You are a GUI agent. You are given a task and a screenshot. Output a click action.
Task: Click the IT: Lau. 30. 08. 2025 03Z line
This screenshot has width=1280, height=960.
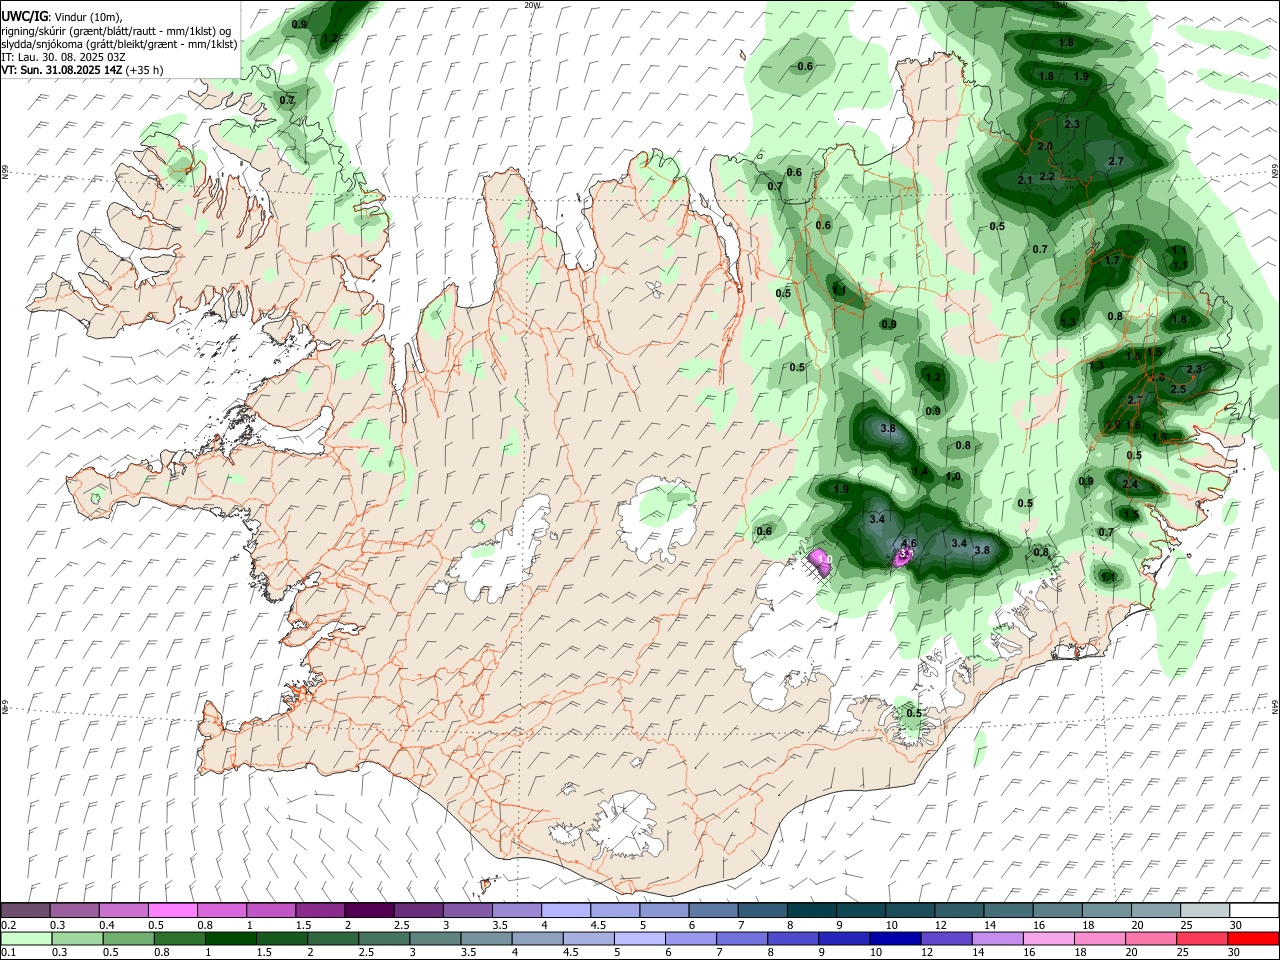click(63, 57)
